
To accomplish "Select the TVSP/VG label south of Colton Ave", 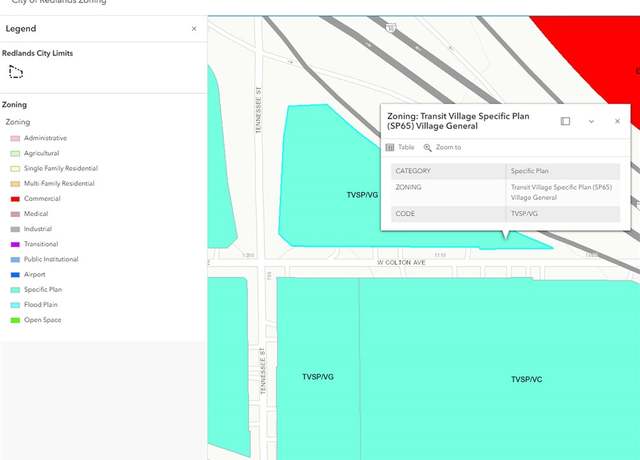I will click(x=318, y=377).
